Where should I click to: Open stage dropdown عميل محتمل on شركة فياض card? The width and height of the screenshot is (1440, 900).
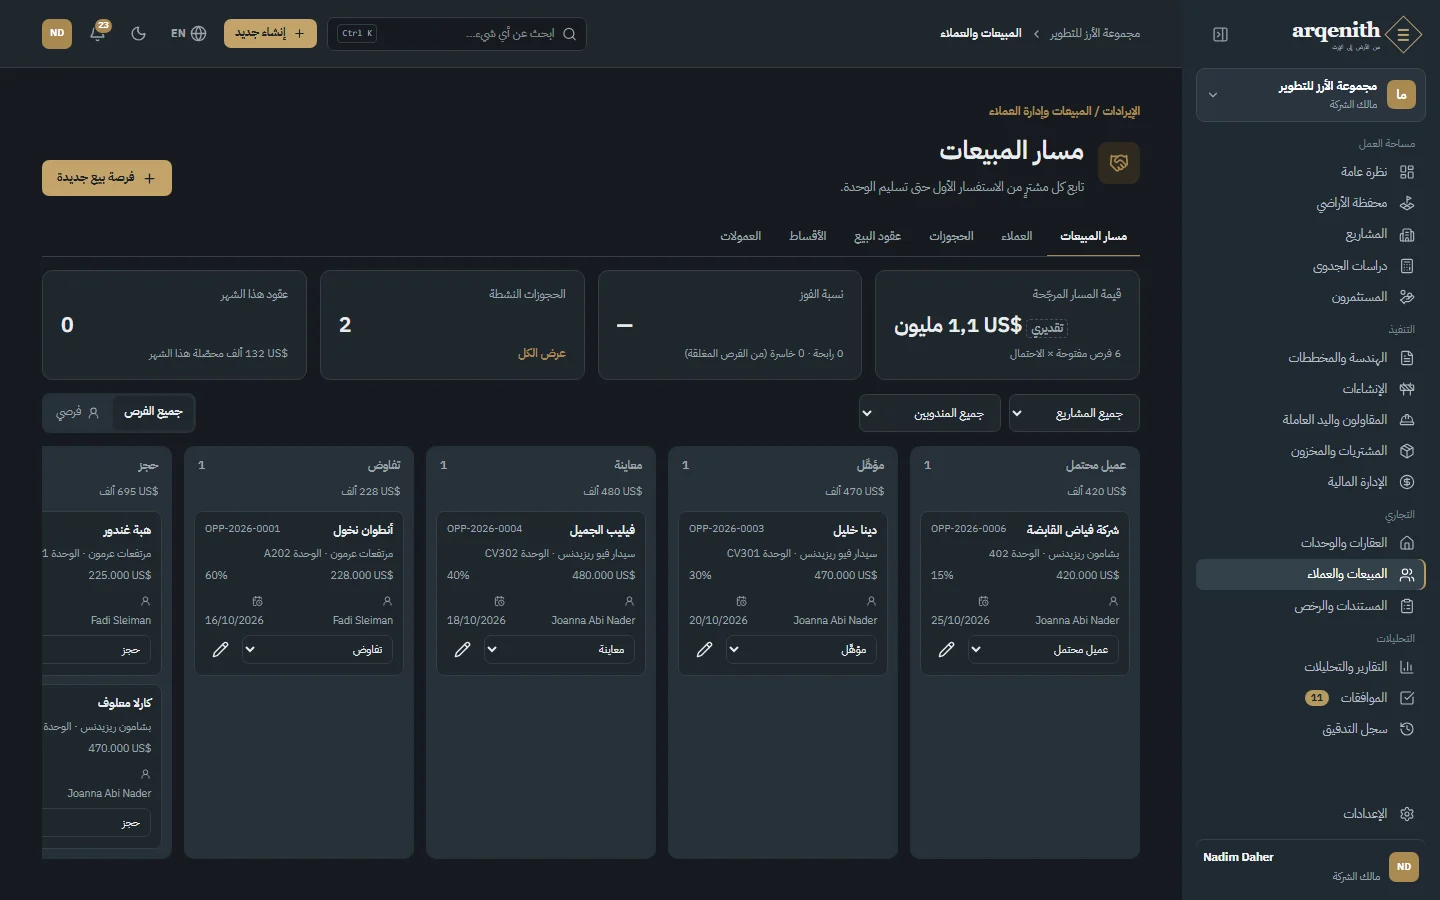[1041, 650]
